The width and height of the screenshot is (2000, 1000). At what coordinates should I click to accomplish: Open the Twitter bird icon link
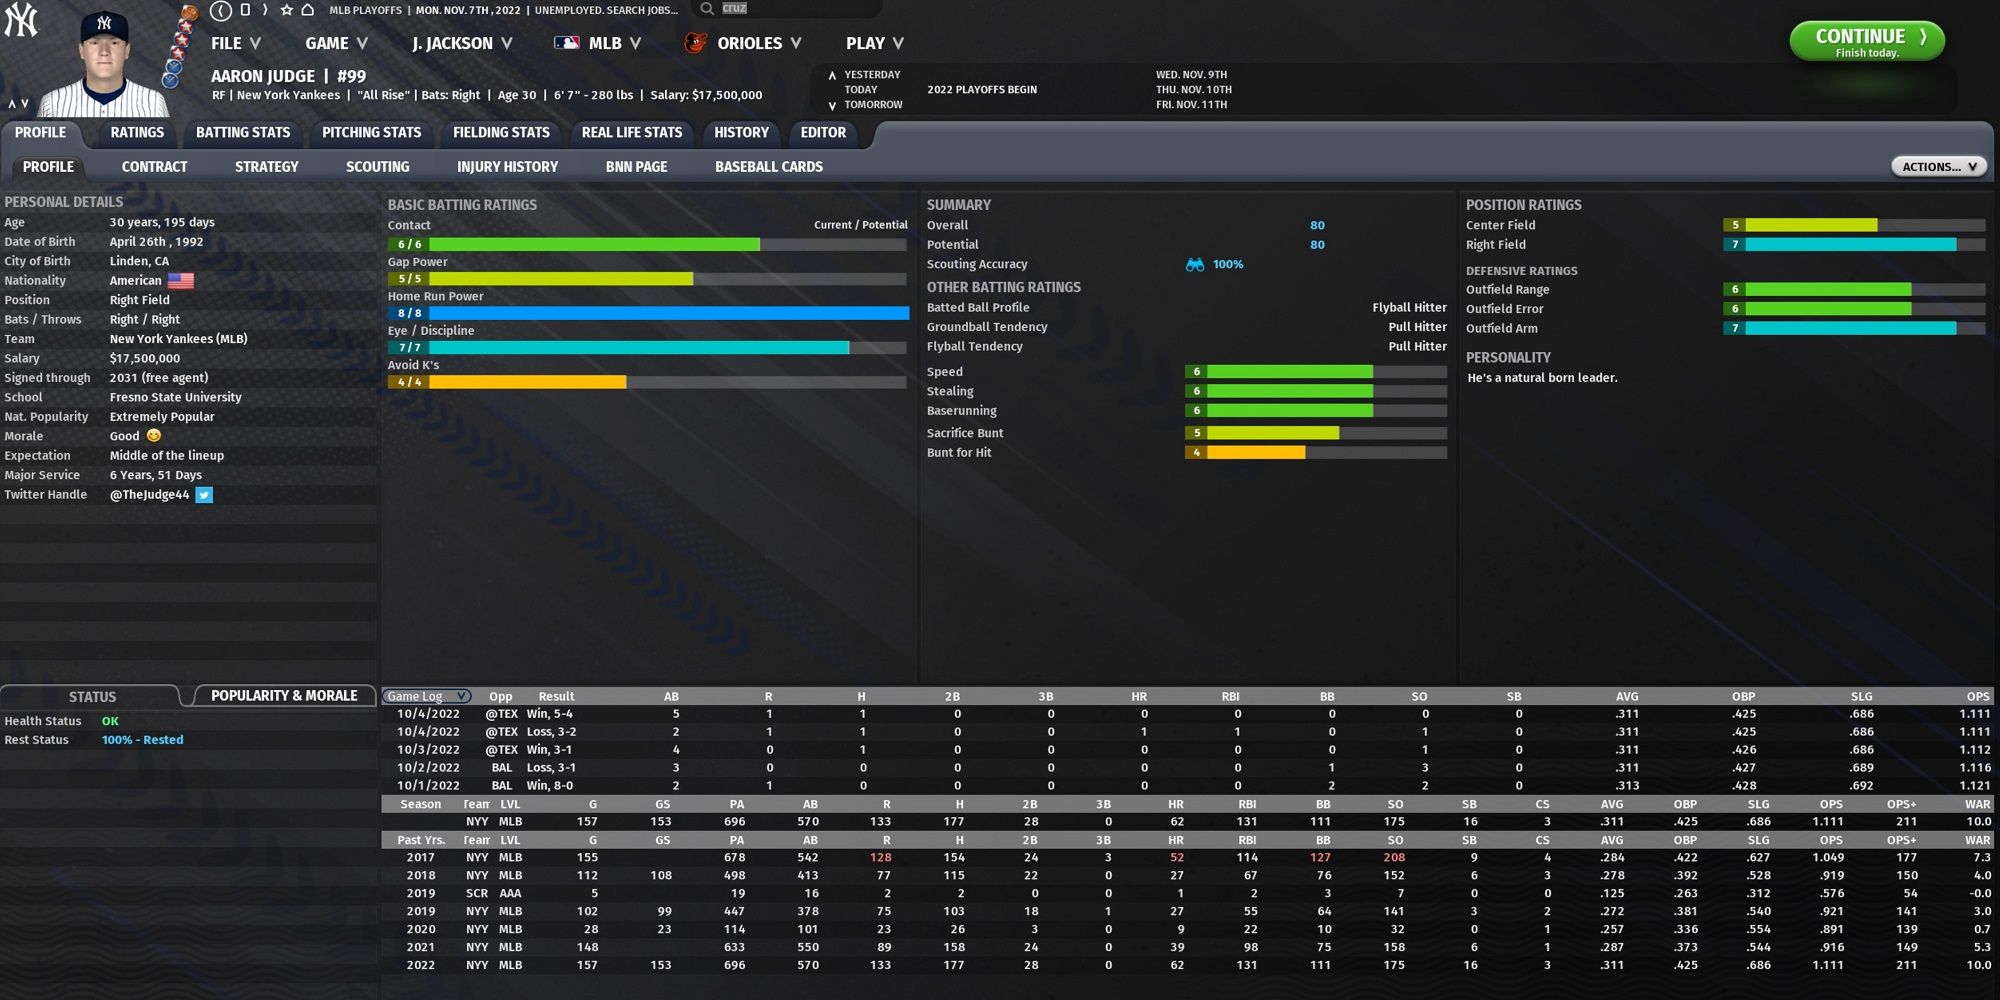tap(204, 495)
